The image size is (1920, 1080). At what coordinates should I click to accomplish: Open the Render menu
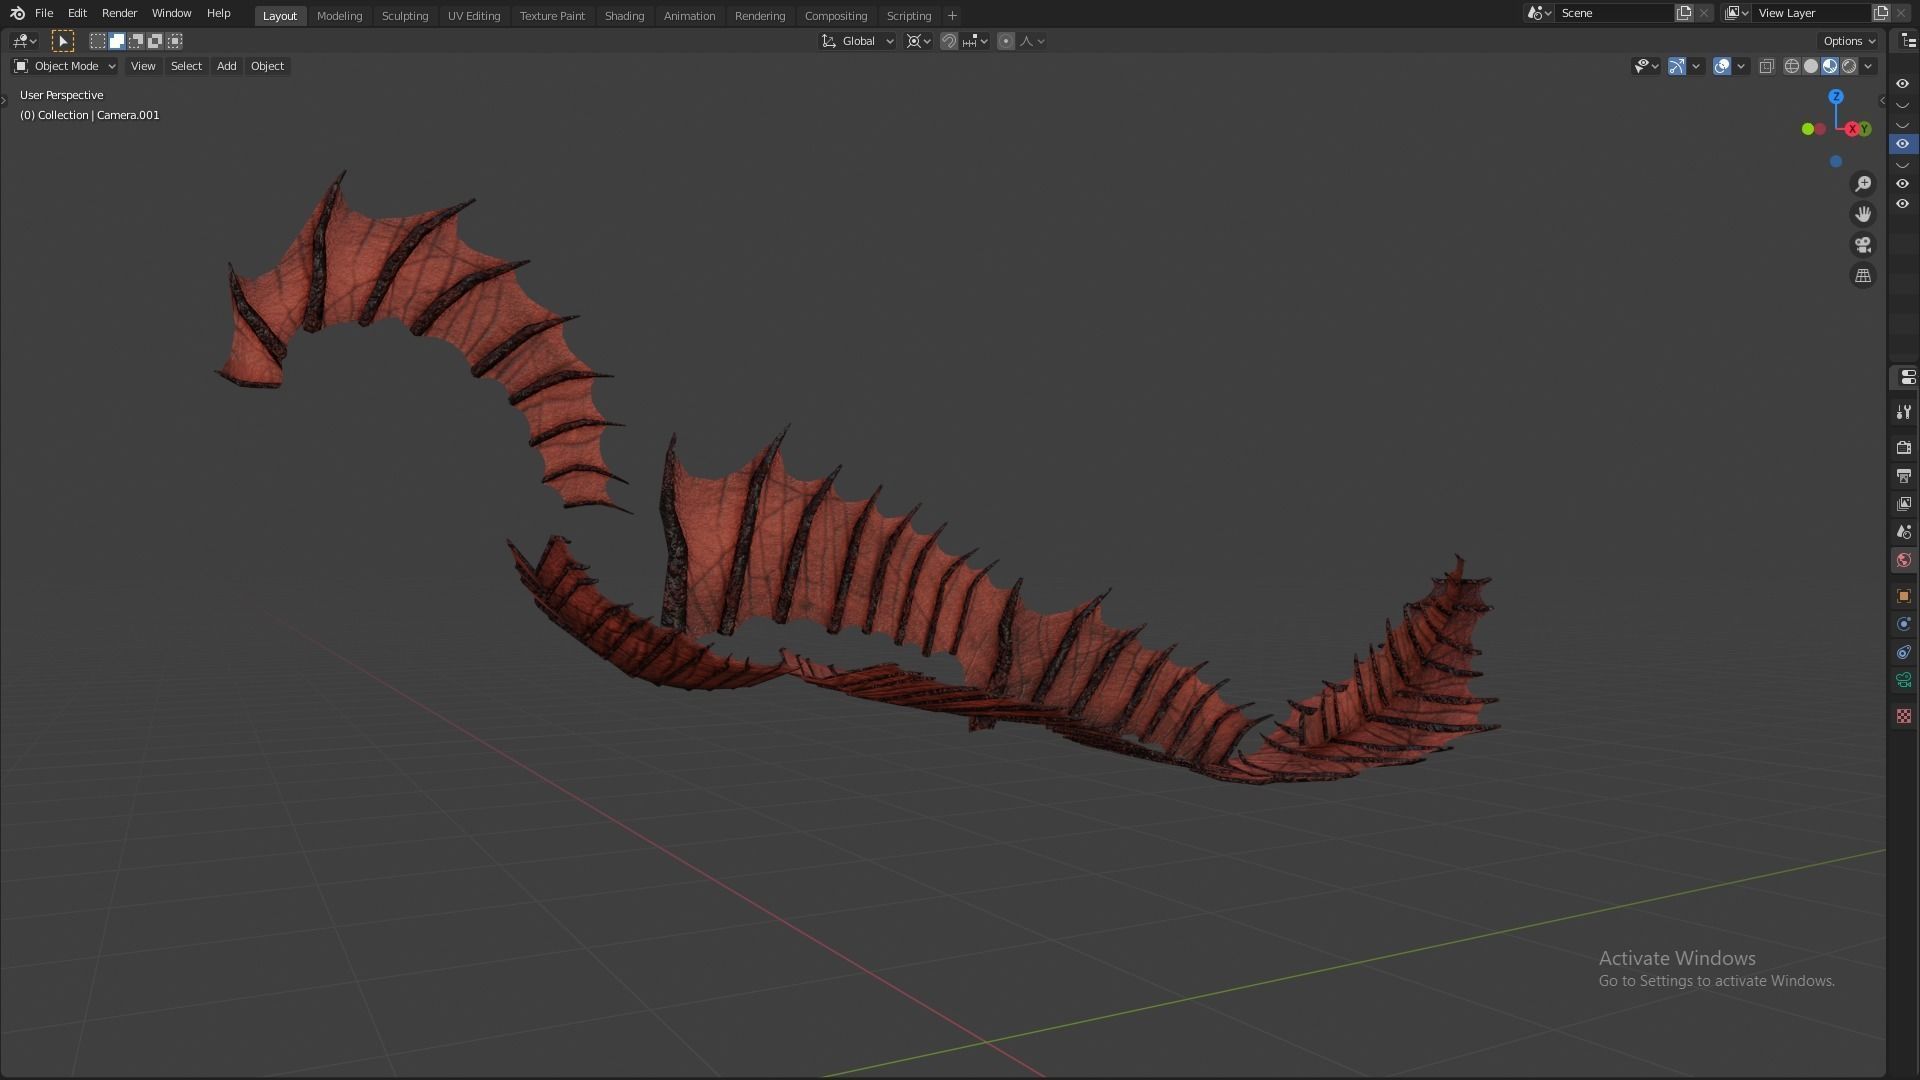click(119, 13)
